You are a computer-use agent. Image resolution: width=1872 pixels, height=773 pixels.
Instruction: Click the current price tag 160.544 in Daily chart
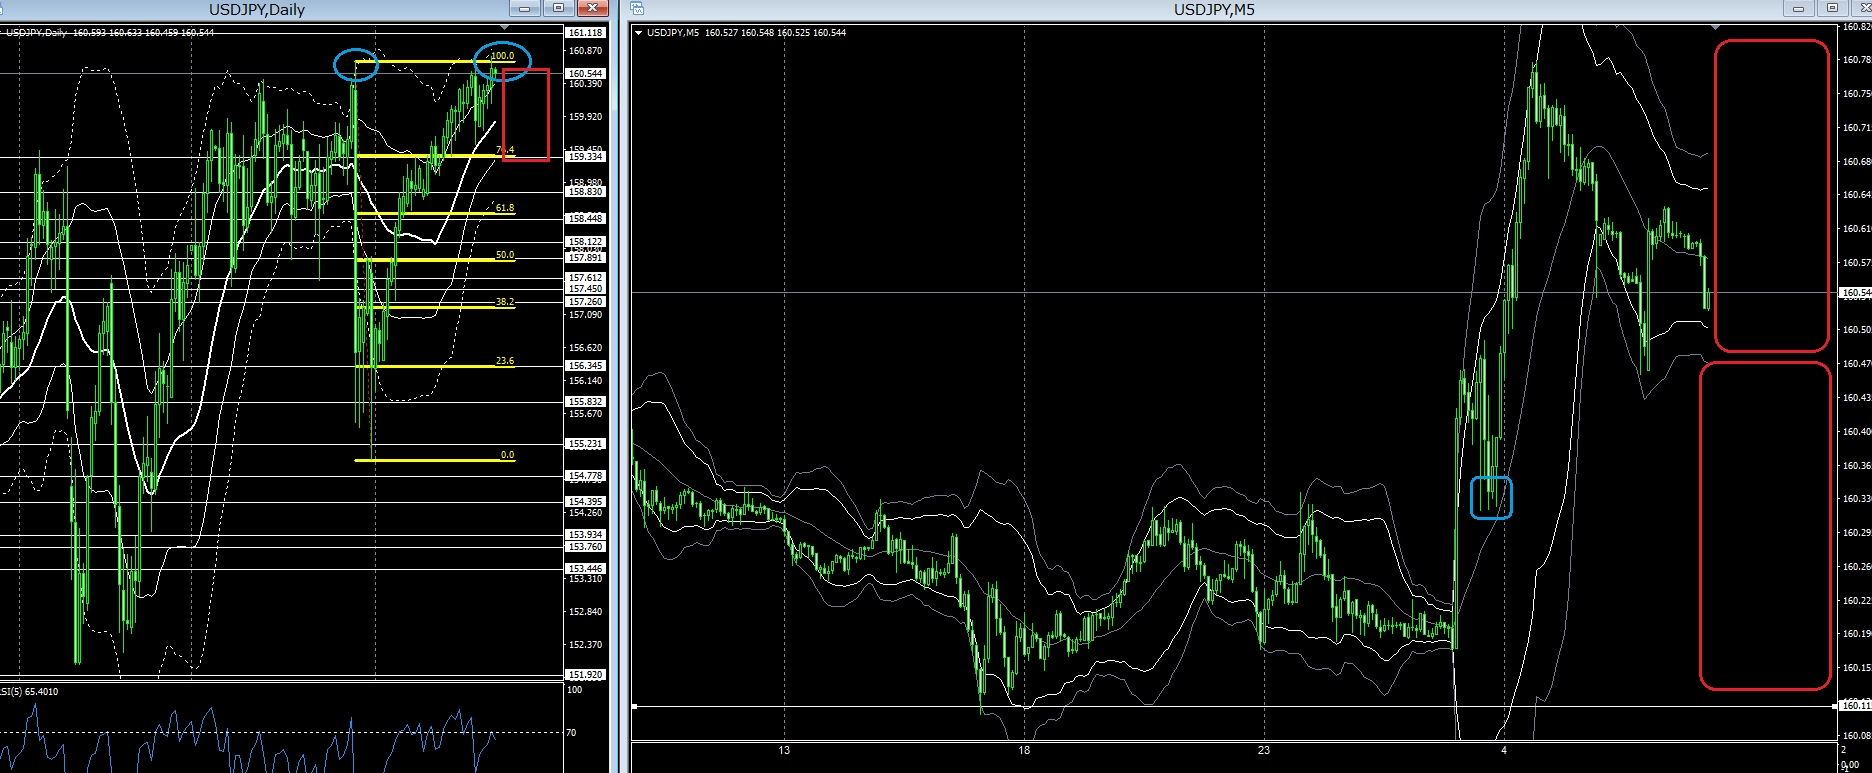(585, 74)
